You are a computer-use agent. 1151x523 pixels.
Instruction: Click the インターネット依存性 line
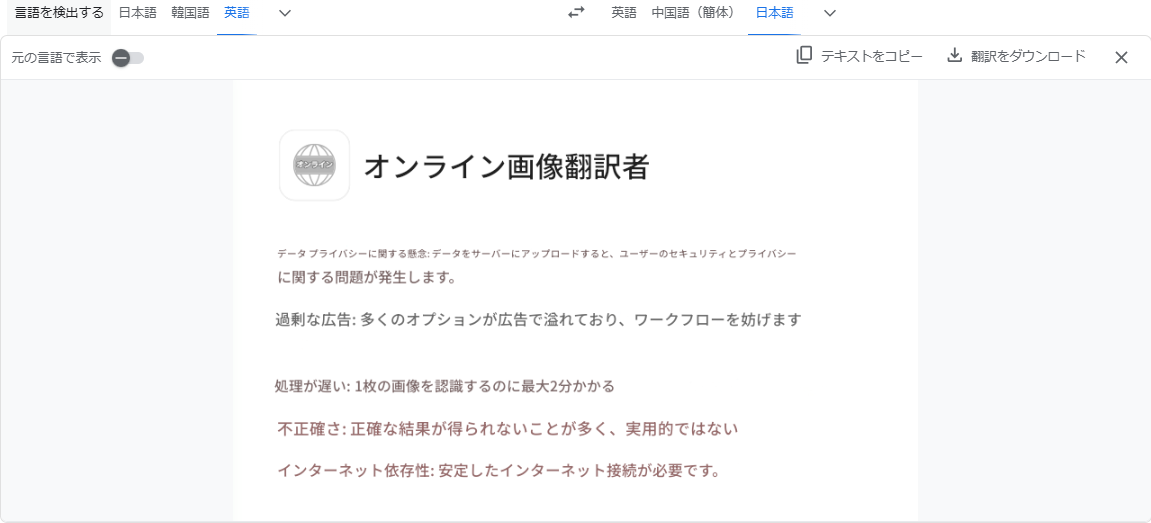[x=498, y=470]
